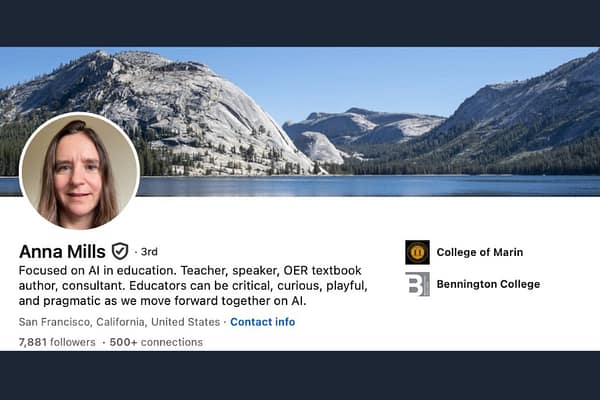Click the 3rd degree connection label

(x=148, y=252)
